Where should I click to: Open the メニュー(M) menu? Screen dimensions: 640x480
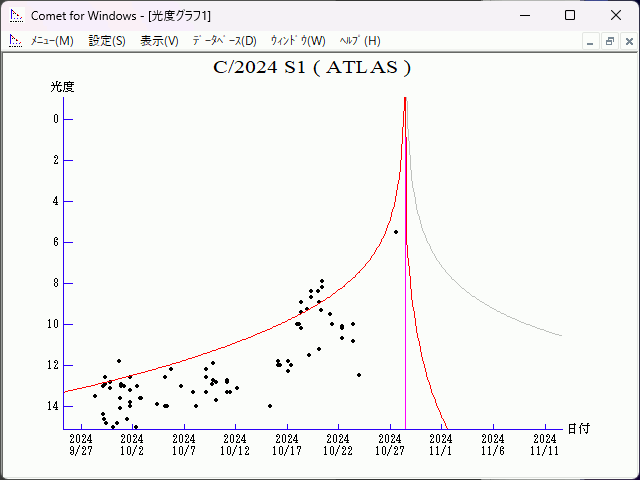(51, 41)
